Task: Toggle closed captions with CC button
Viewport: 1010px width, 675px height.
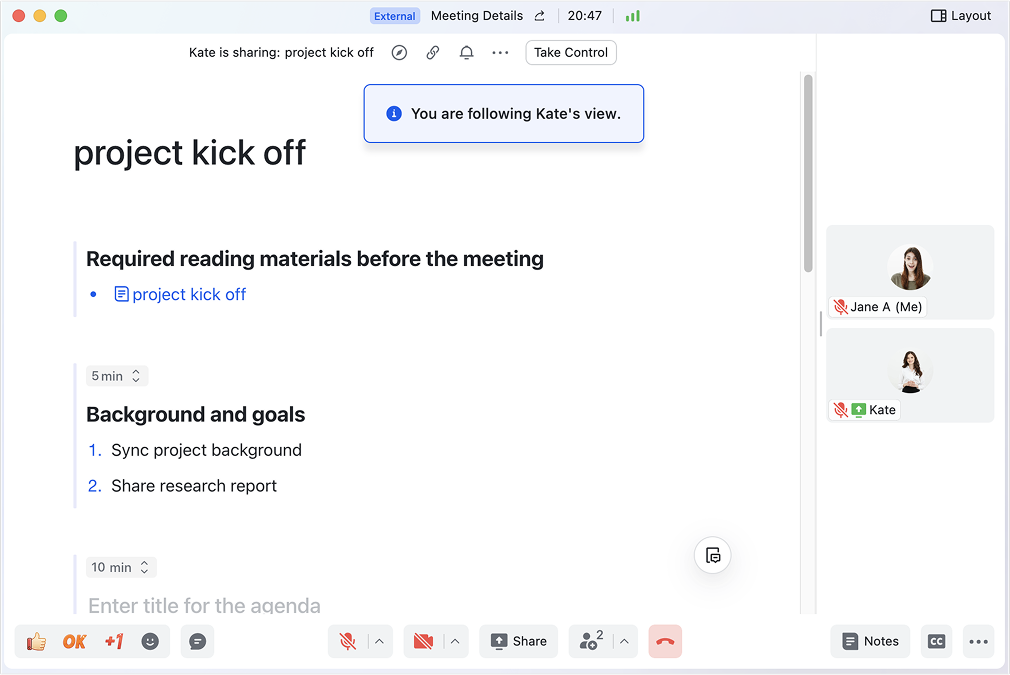Action: (936, 642)
